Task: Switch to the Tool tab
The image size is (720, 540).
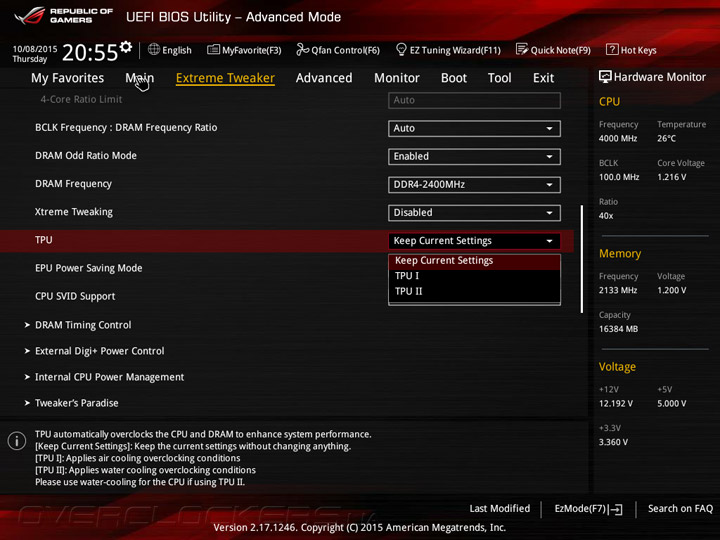Action: point(500,78)
